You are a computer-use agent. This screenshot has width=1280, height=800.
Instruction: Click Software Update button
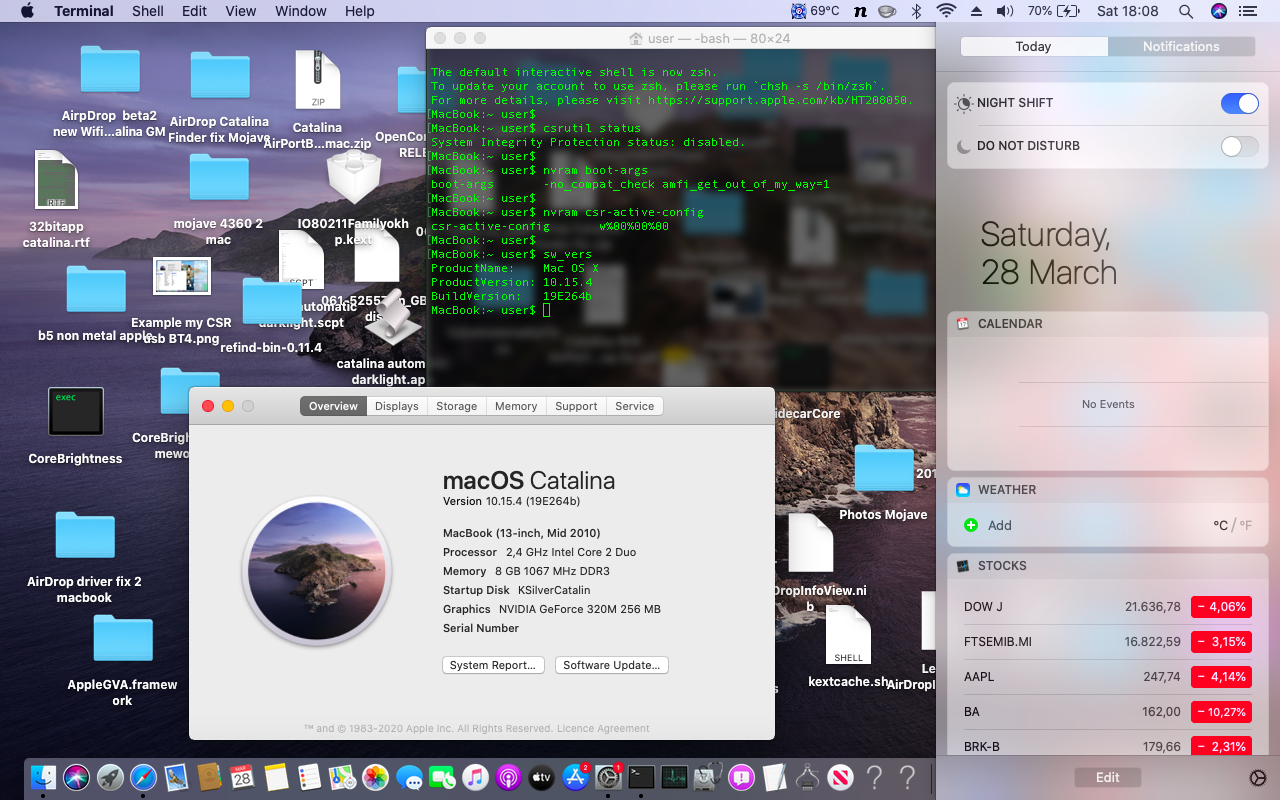click(x=611, y=665)
